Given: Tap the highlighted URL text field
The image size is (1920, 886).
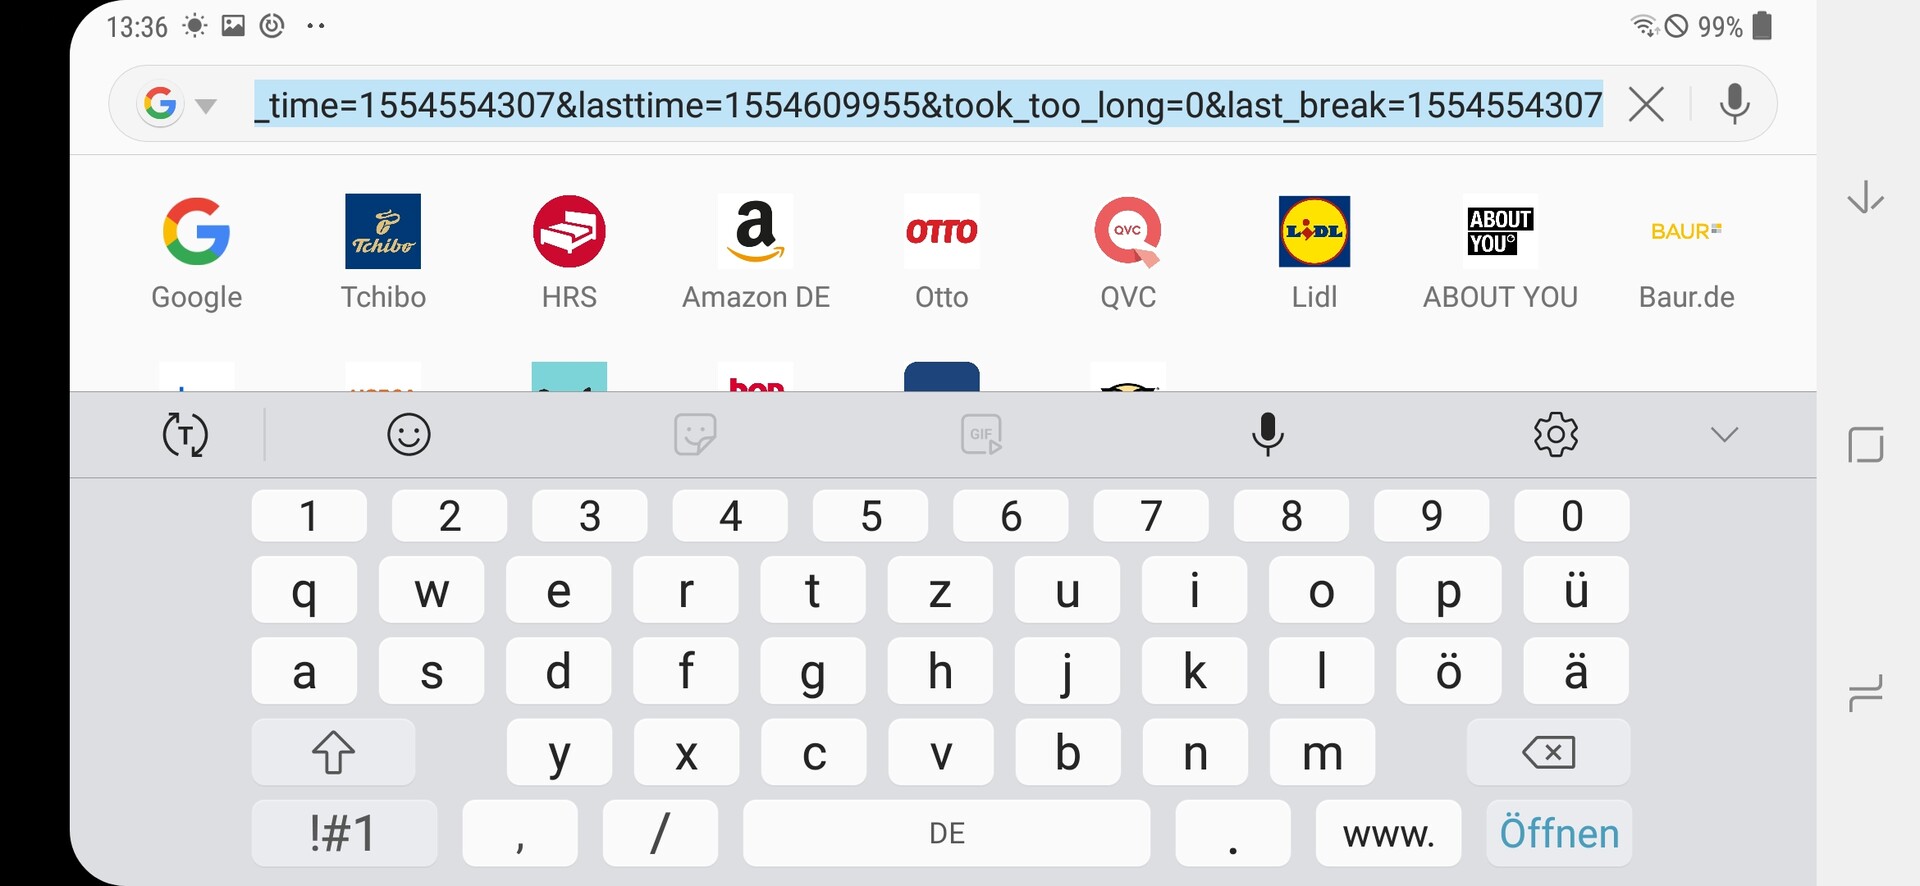Looking at the screenshot, I should coord(928,104).
